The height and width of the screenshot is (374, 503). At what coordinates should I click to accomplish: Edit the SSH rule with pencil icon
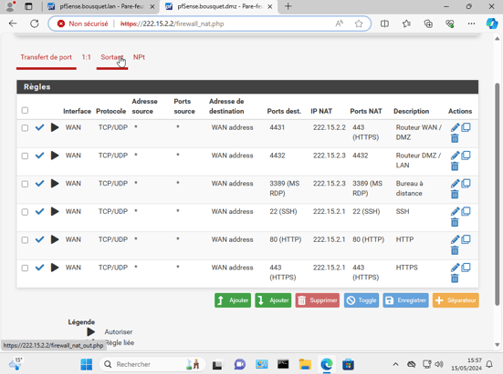pyautogui.click(x=455, y=211)
